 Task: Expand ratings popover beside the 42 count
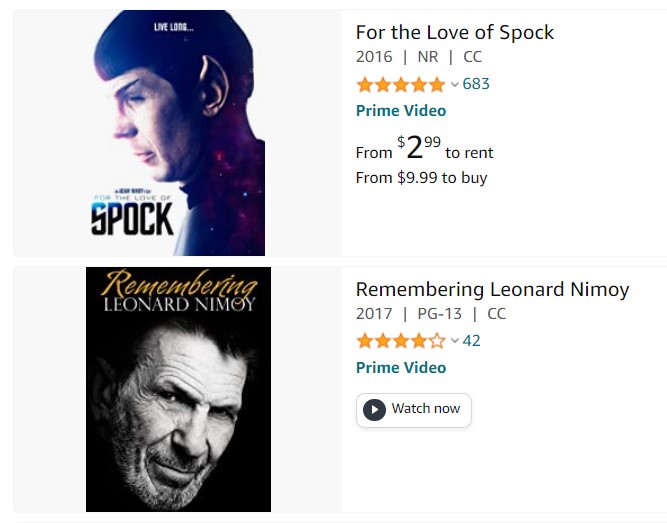click(455, 342)
